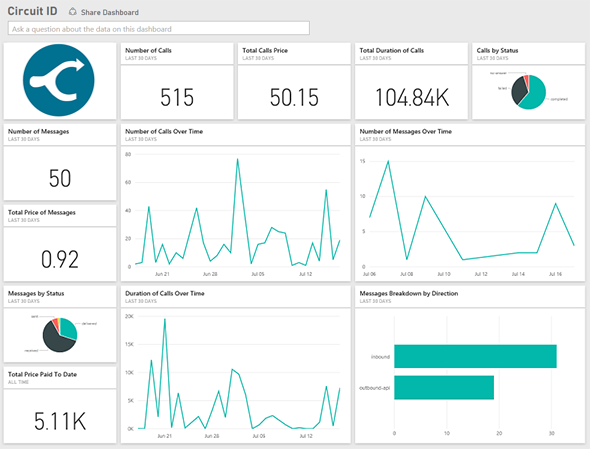Click the inbound bar in Messages Breakdown
Viewport: 590px width, 449px height.
coord(475,356)
